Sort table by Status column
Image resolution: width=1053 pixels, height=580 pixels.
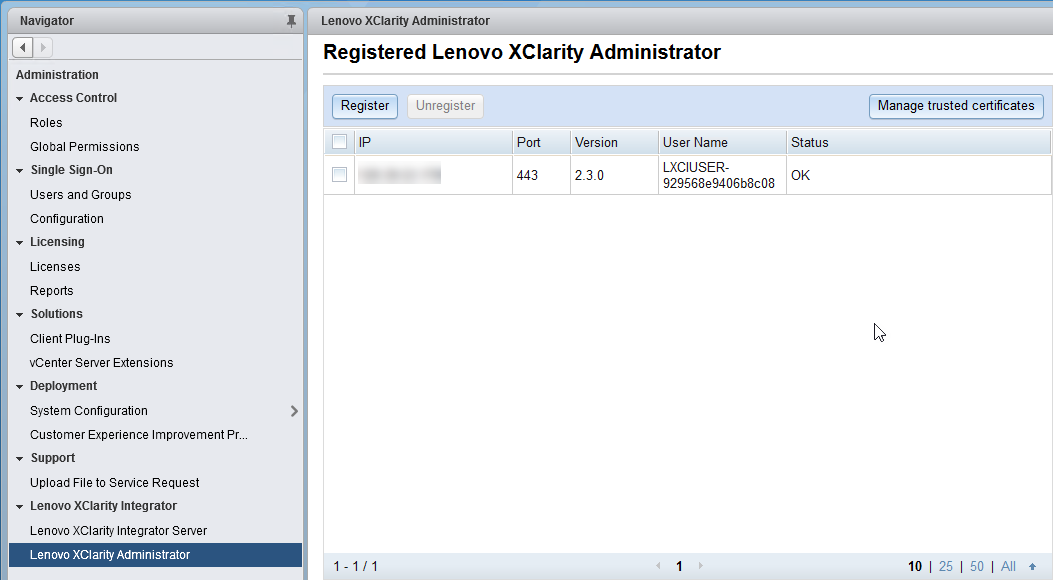pyautogui.click(x=810, y=143)
